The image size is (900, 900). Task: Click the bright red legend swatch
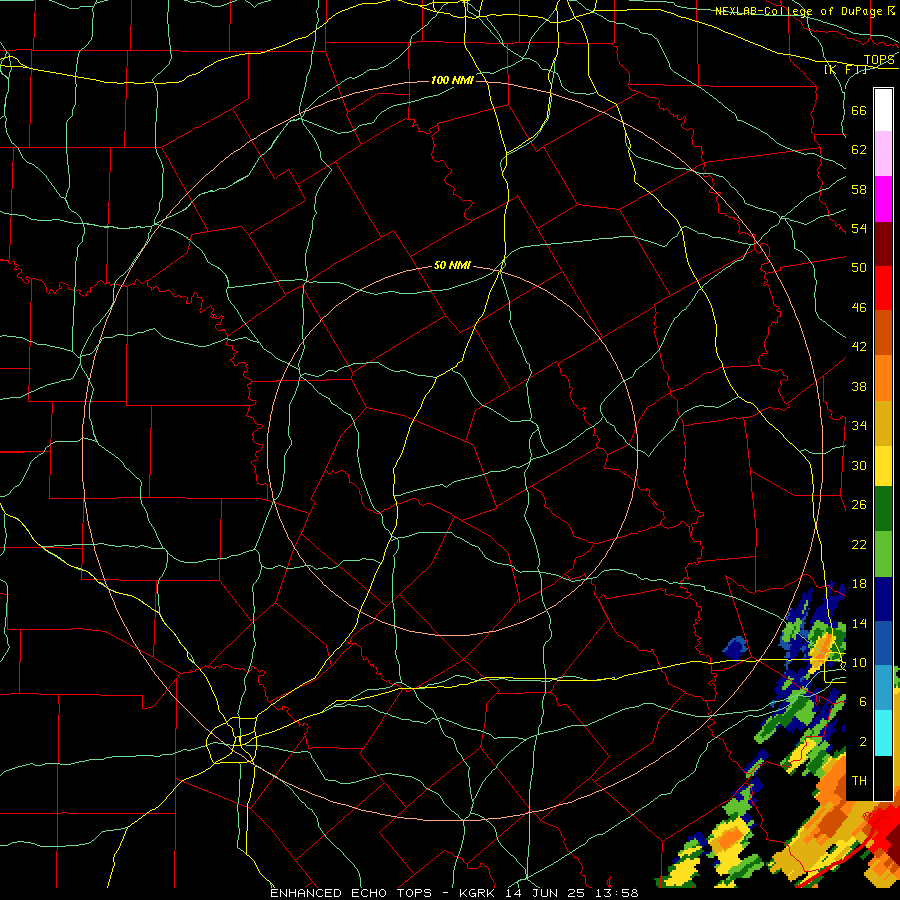click(x=883, y=288)
